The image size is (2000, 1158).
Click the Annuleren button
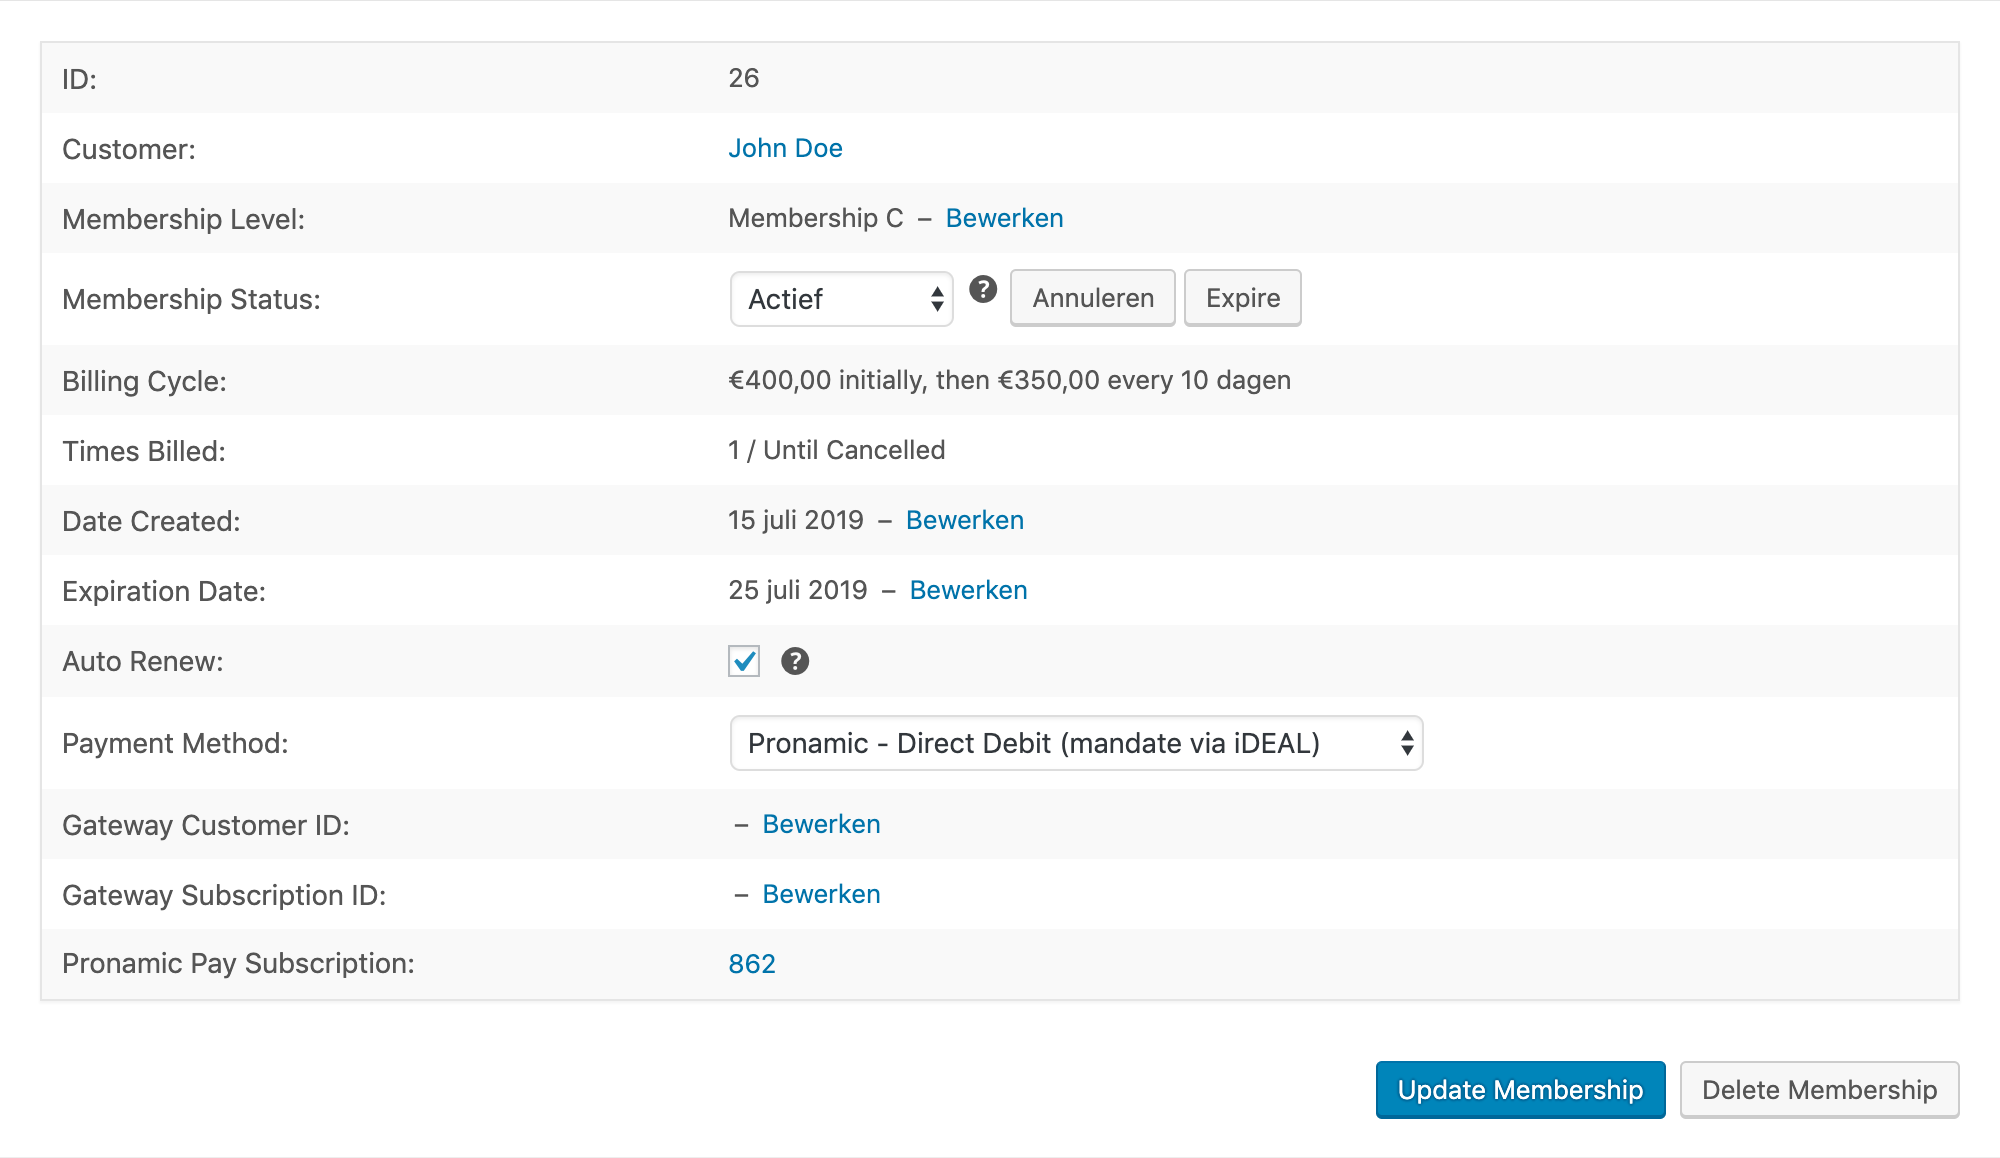pos(1092,298)
